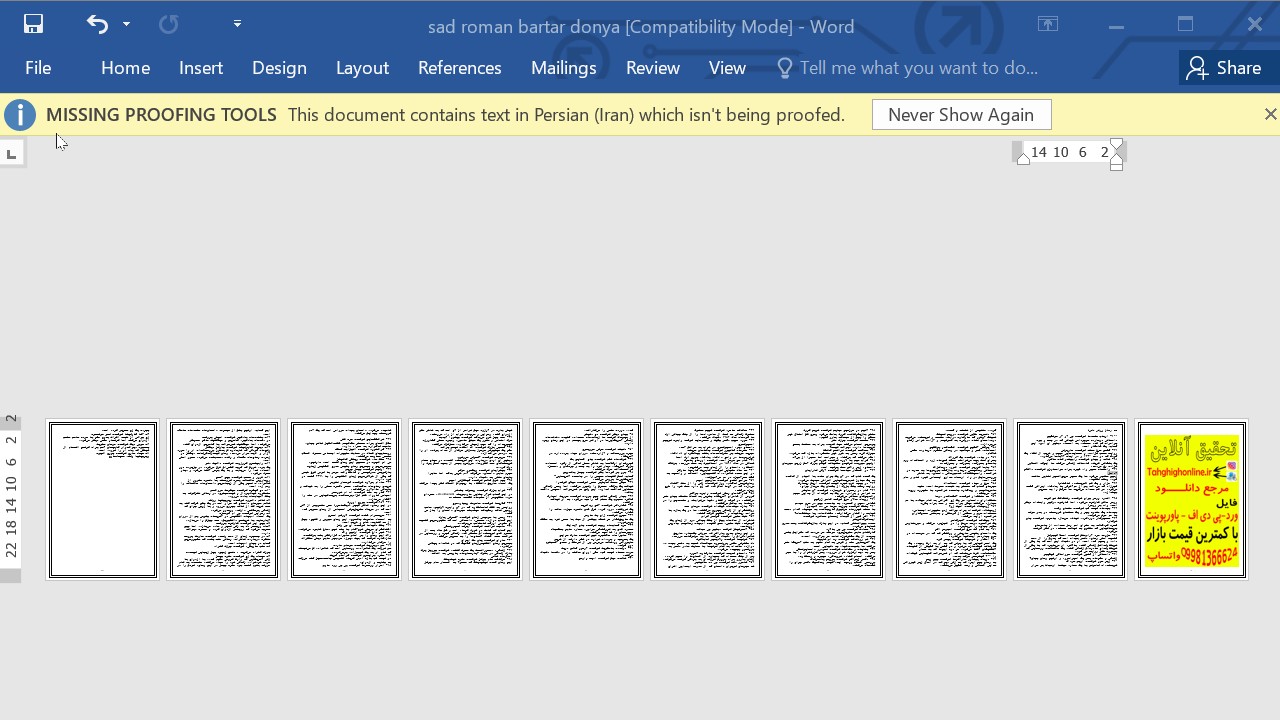Click the Save icon in the title bar
The width and height of the screenshot is (1280, 720).
[x=33, y=24]
